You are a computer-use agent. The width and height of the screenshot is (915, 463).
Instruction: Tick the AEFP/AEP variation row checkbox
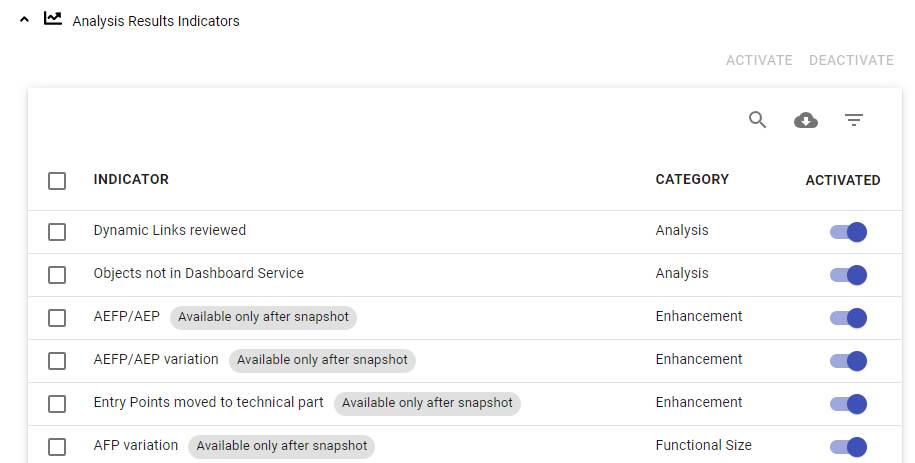click(57, 361)
